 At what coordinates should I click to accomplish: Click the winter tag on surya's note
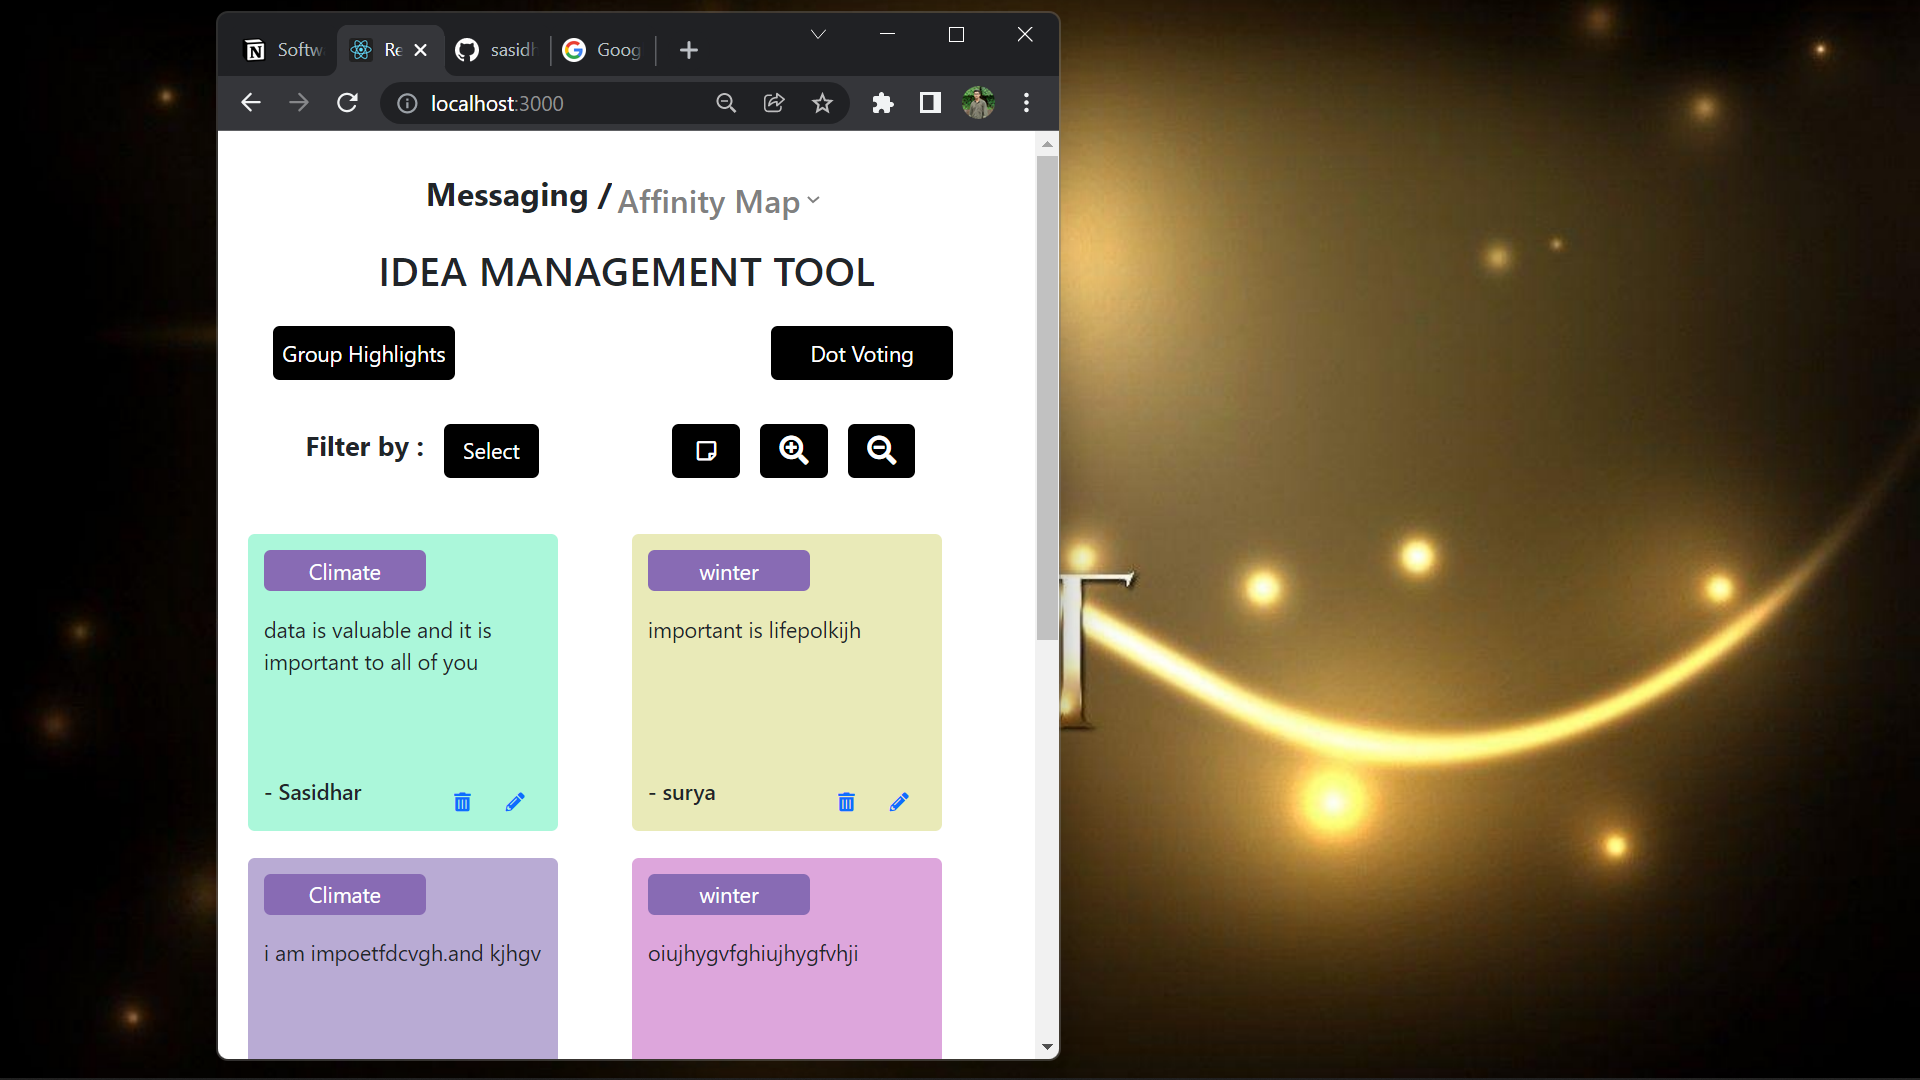[x=729, y=571]
